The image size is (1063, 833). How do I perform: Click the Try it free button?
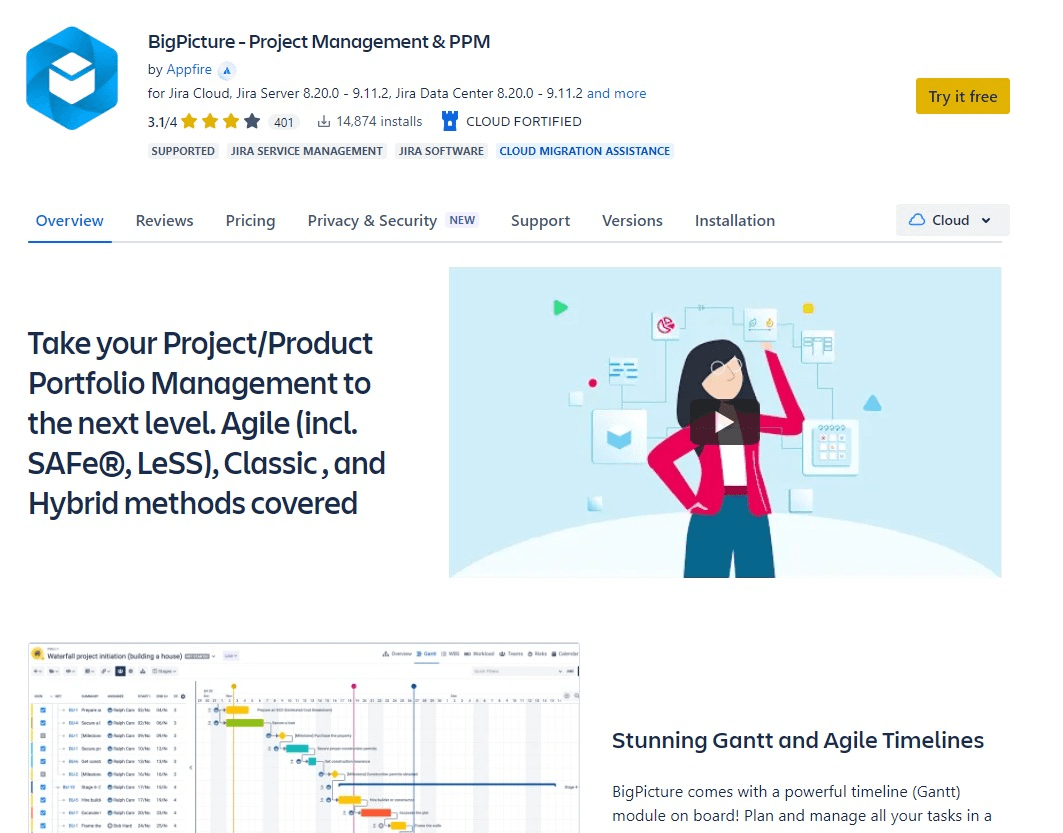pyautogui.click(x=963, y=96)
